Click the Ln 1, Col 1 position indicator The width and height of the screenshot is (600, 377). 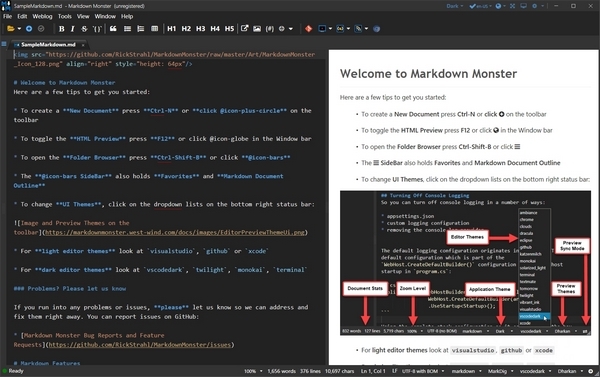tap(373, 371)
